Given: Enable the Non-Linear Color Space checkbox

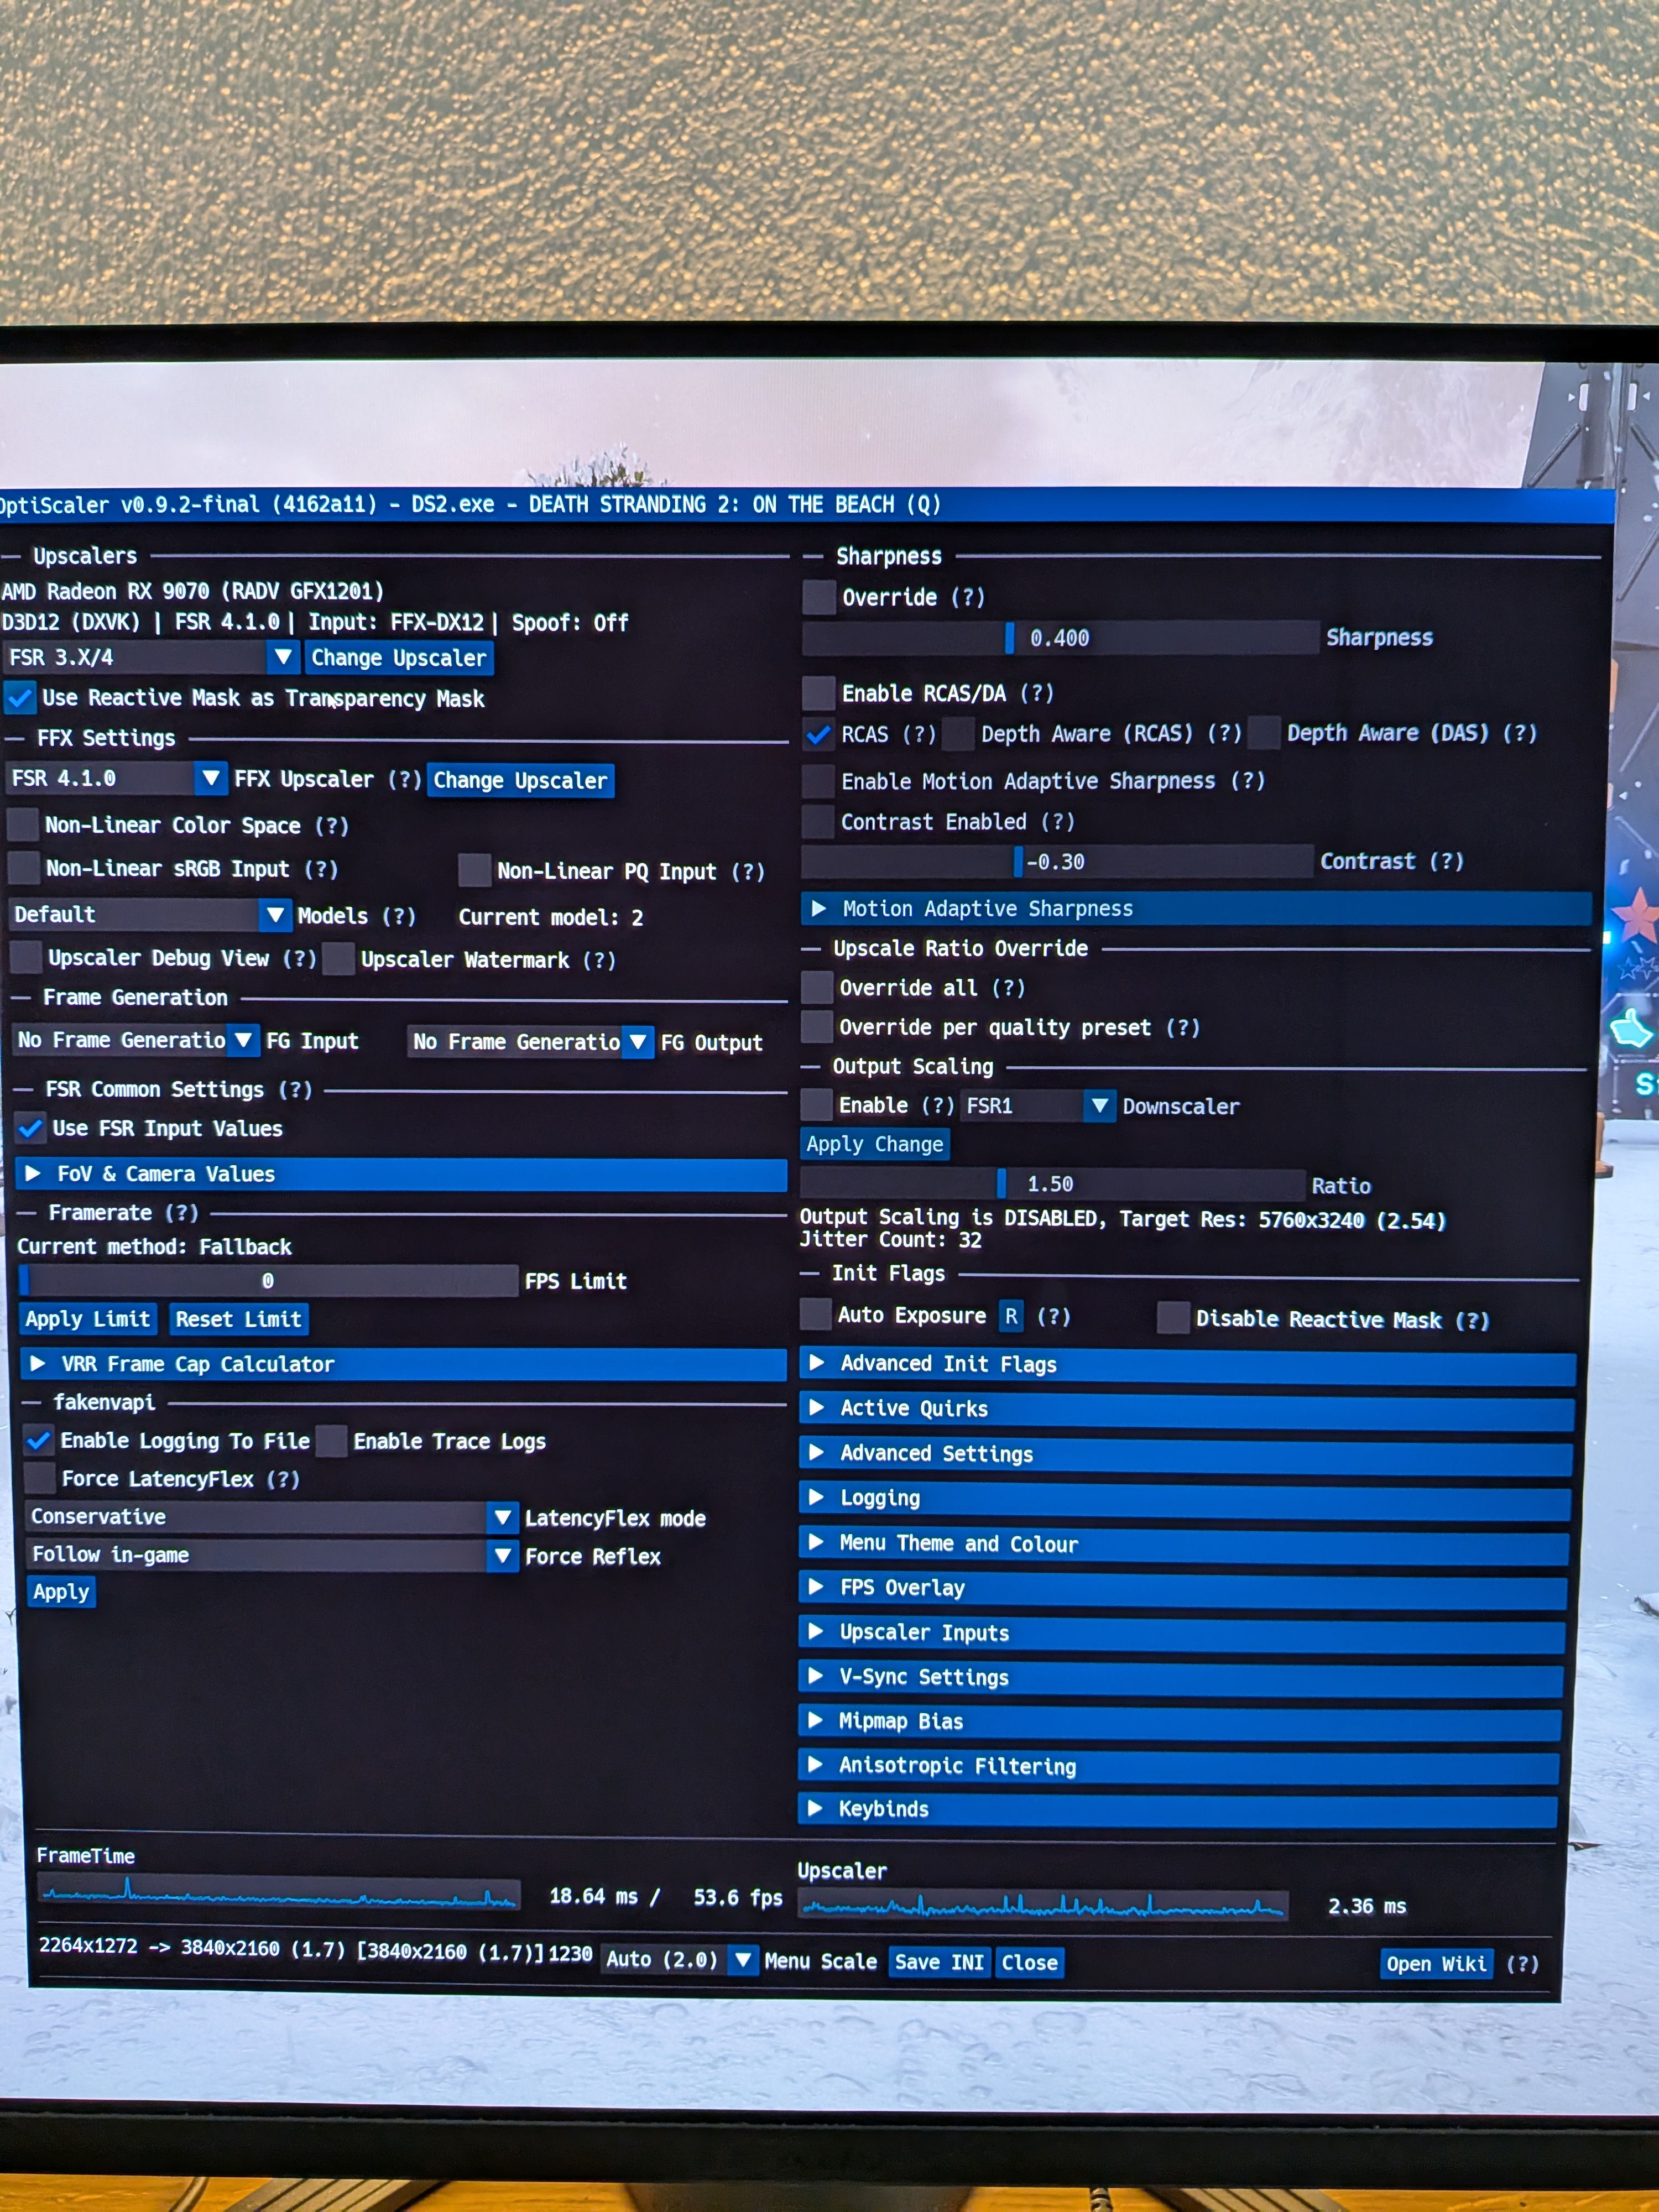Looking at the screenshot, I should (x=23, y=825).
